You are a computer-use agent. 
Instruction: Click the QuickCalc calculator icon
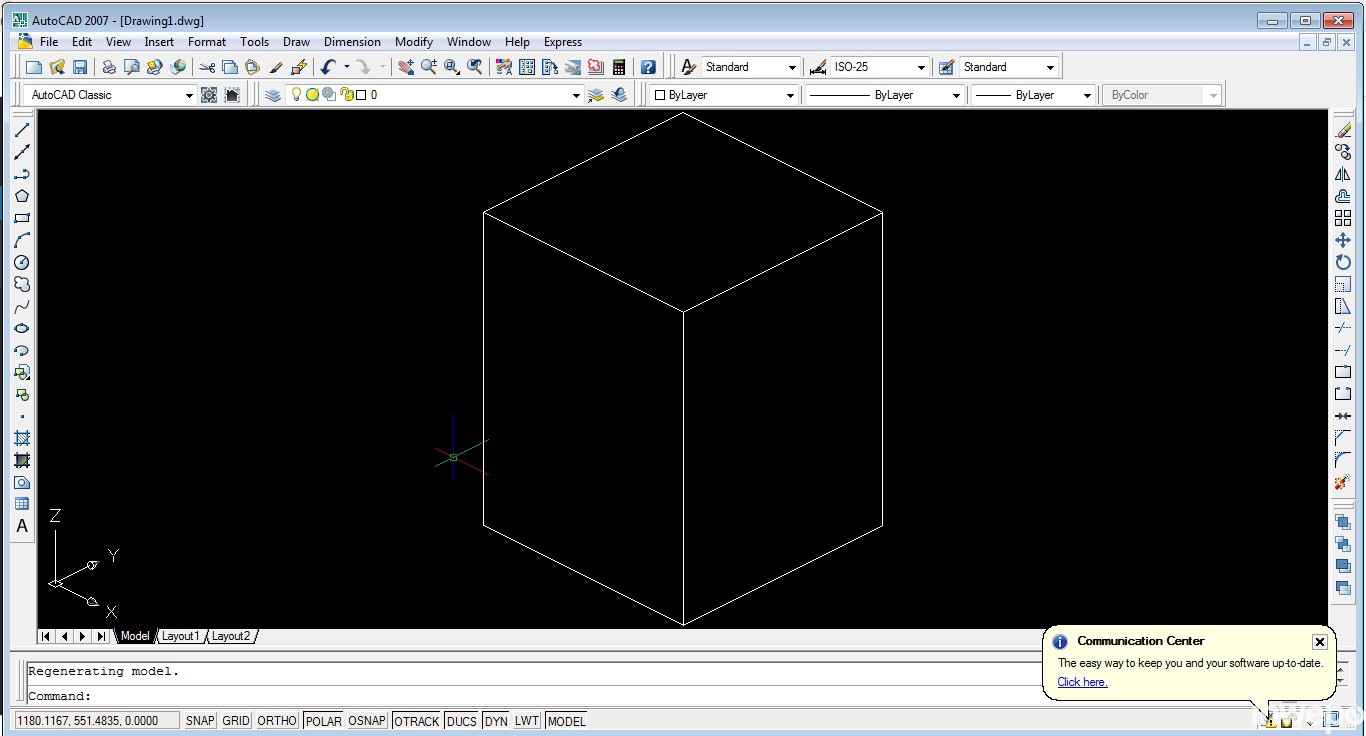click(619, 67)
